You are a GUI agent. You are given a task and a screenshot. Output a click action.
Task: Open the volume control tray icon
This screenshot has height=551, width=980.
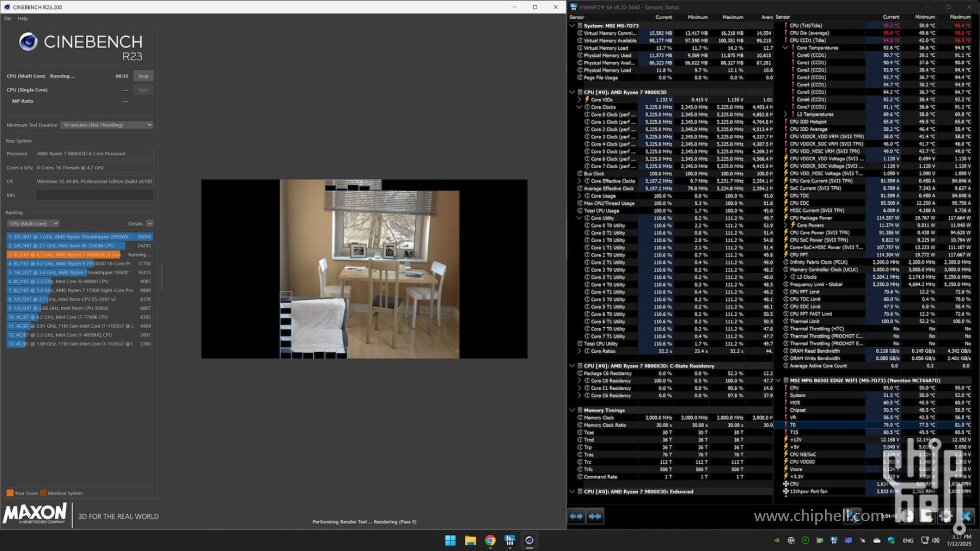pyautogui.click(x=936, y=540)
